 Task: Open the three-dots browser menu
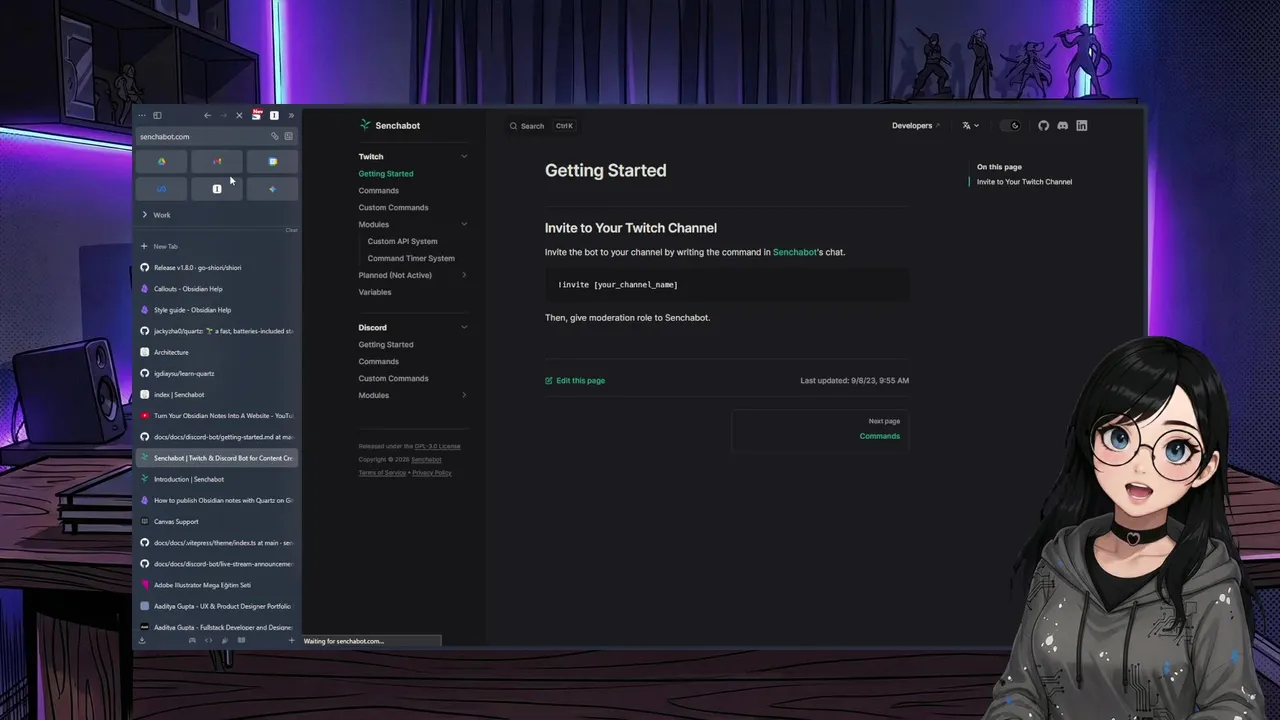pyautogui.click(x=142, y=115)
